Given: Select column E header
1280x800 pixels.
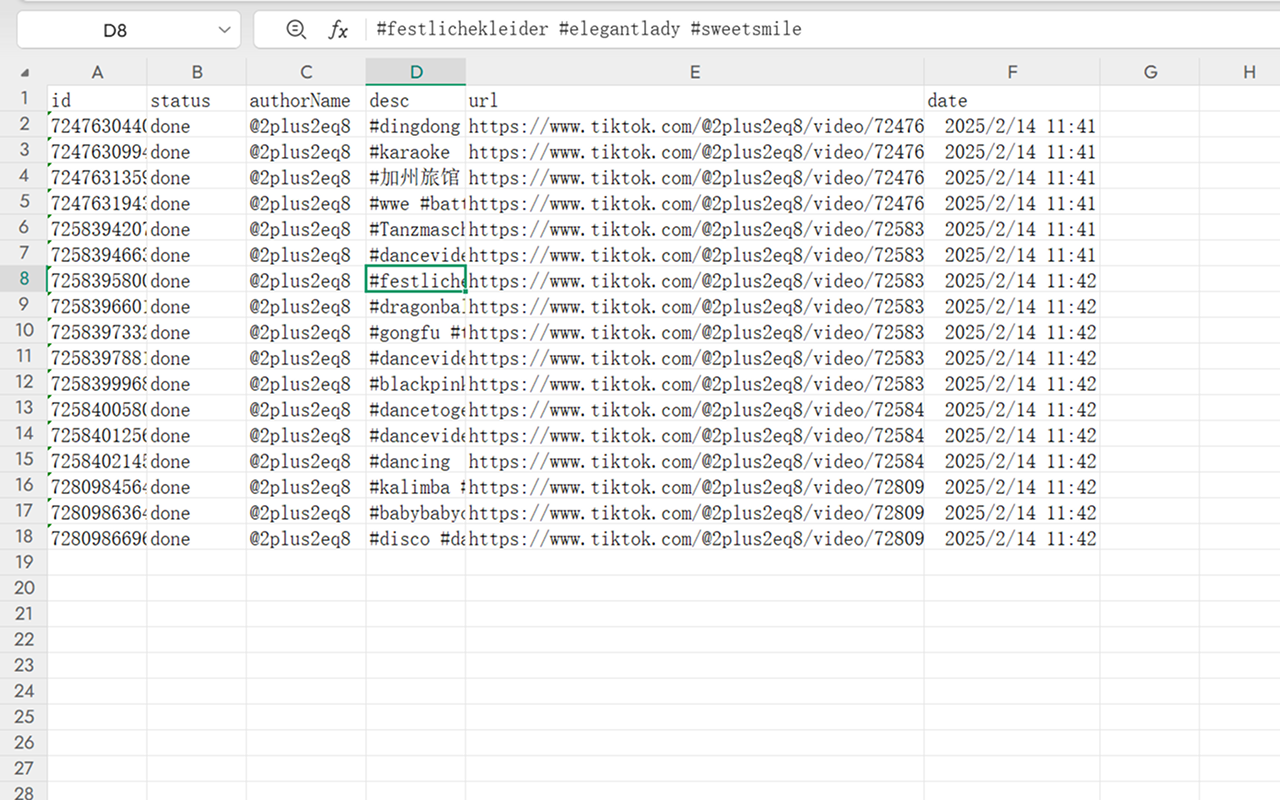Looking at the screenshot, I should click(x=694, y=72).
